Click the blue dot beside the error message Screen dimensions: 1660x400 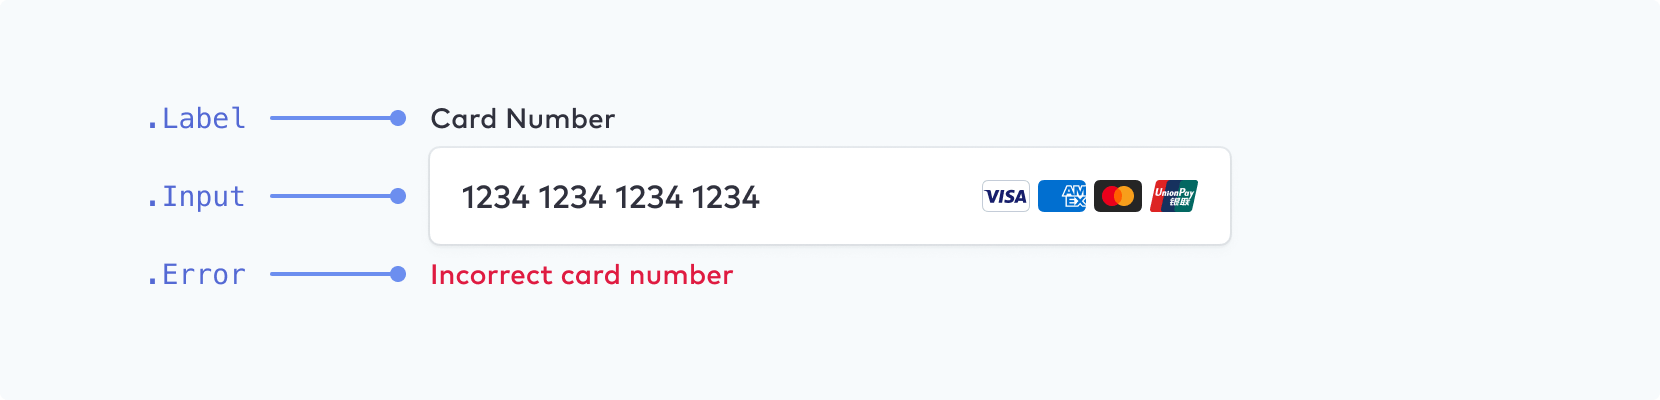pyautogui.click(x=398, y=274)
